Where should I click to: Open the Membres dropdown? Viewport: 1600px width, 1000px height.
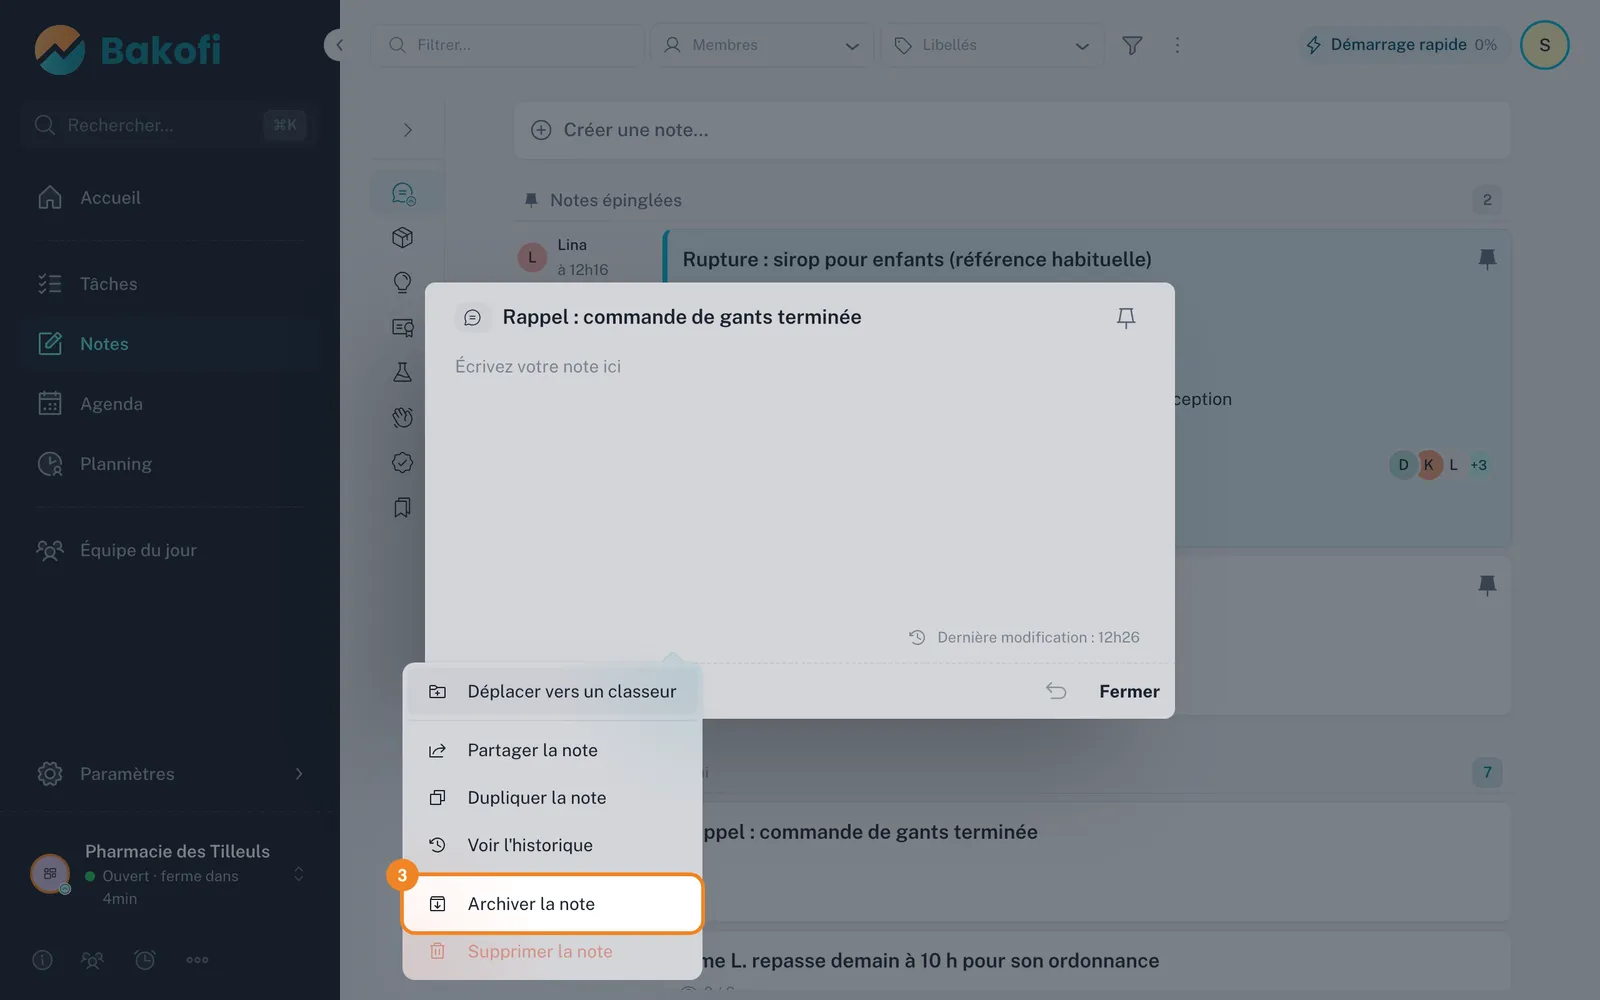coord(762,45)
